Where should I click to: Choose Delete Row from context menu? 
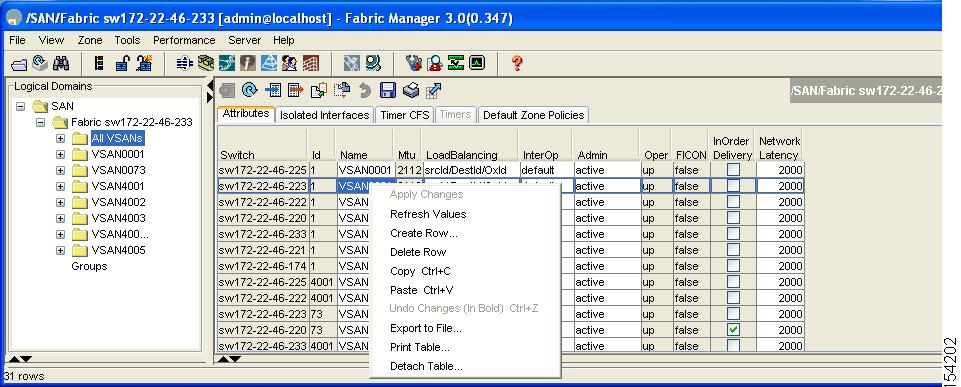418,252
